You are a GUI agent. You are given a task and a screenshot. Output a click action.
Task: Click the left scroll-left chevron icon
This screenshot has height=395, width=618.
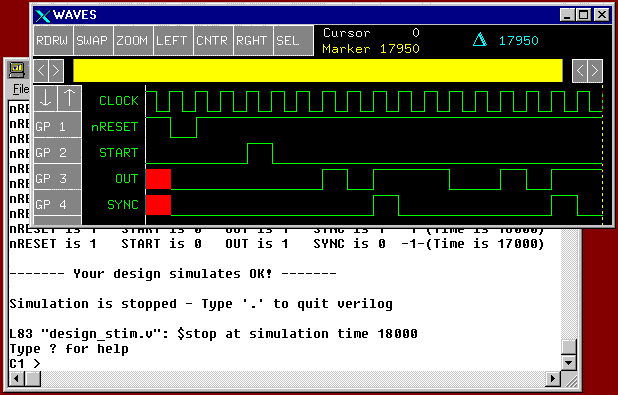41,71
